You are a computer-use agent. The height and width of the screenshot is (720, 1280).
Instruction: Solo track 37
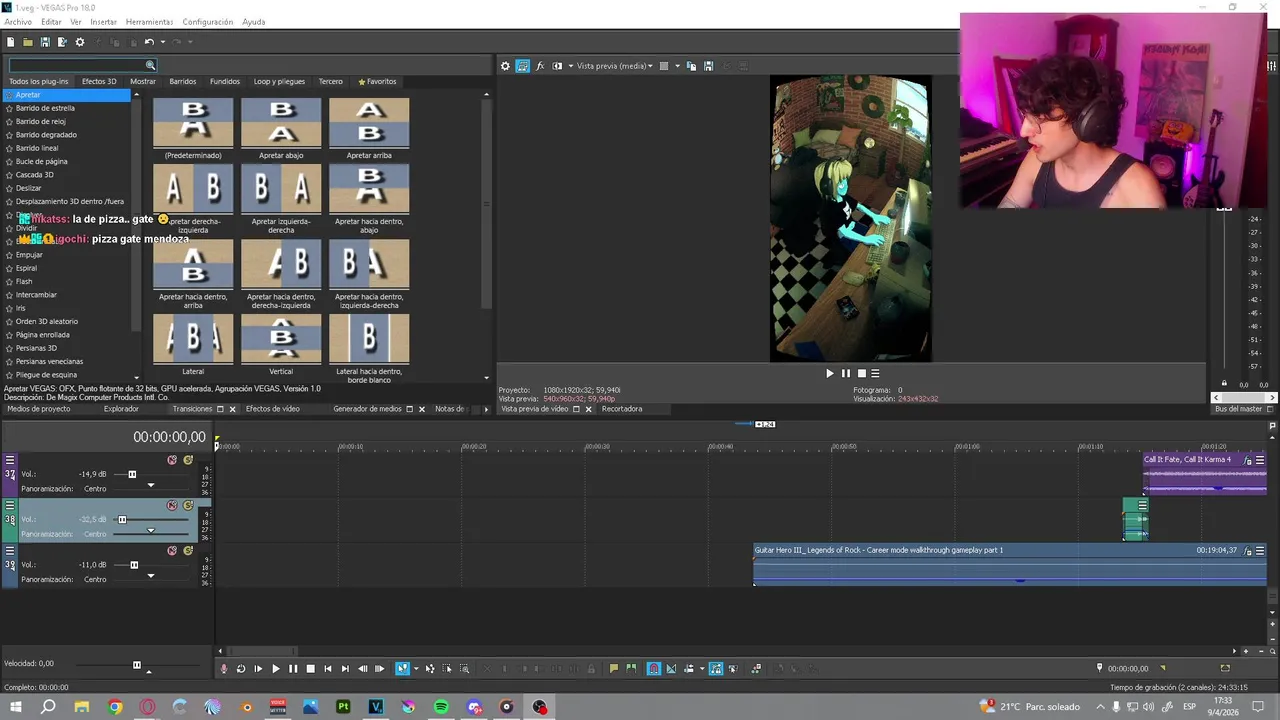188,460
